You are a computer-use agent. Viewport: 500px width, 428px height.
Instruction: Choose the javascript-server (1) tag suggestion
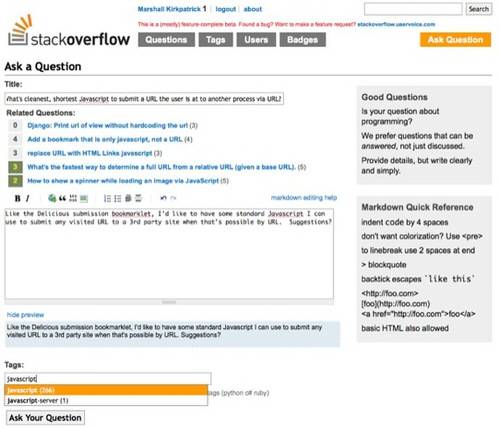[106, 400]
